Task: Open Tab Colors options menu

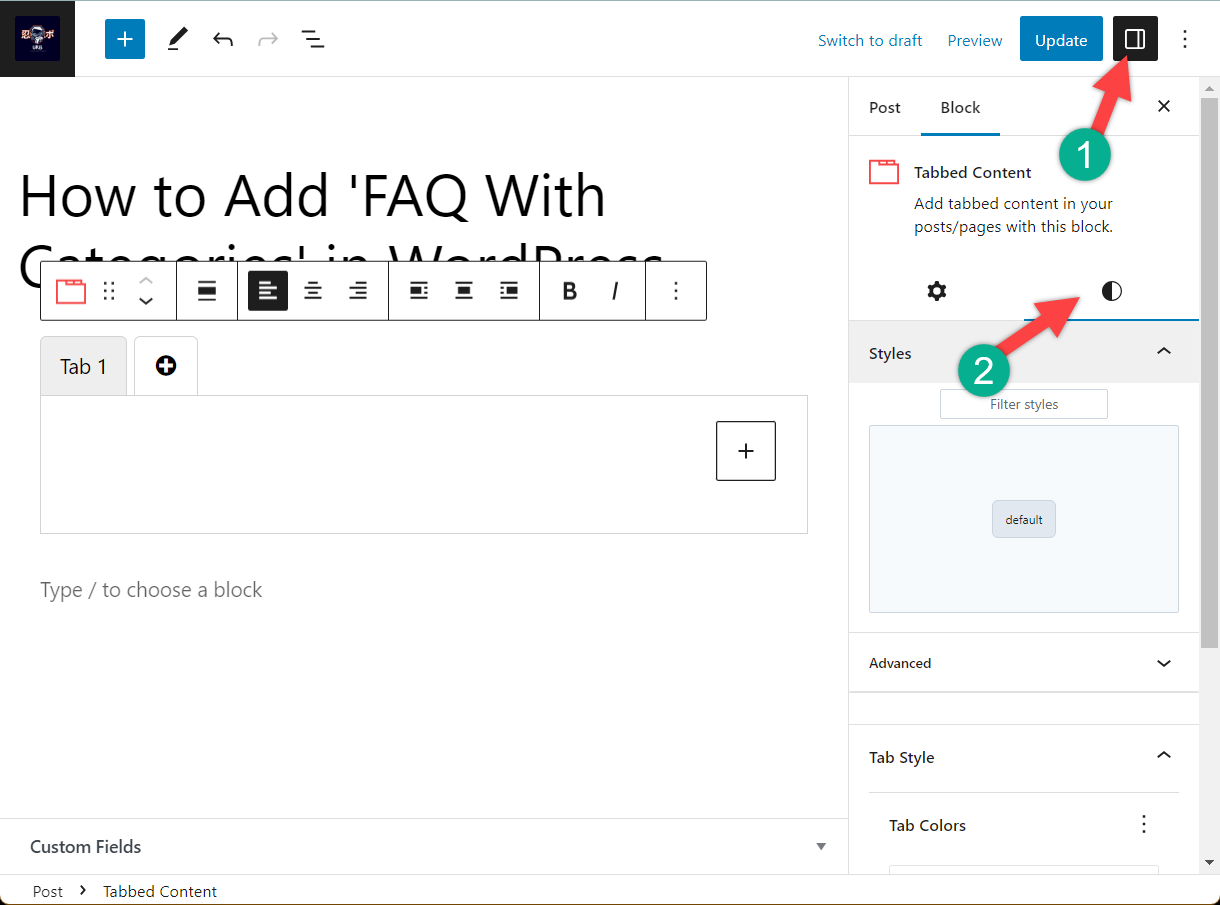Action: 1145,825
